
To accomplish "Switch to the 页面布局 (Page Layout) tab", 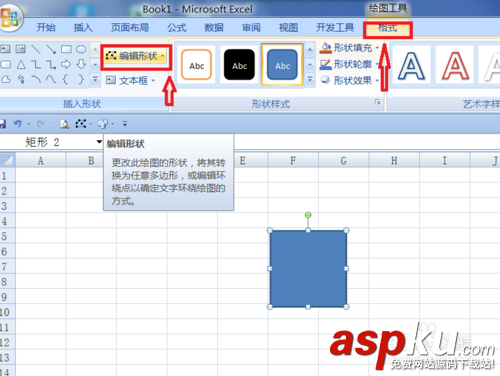I will pyautogui.click(x=130, y=27).
